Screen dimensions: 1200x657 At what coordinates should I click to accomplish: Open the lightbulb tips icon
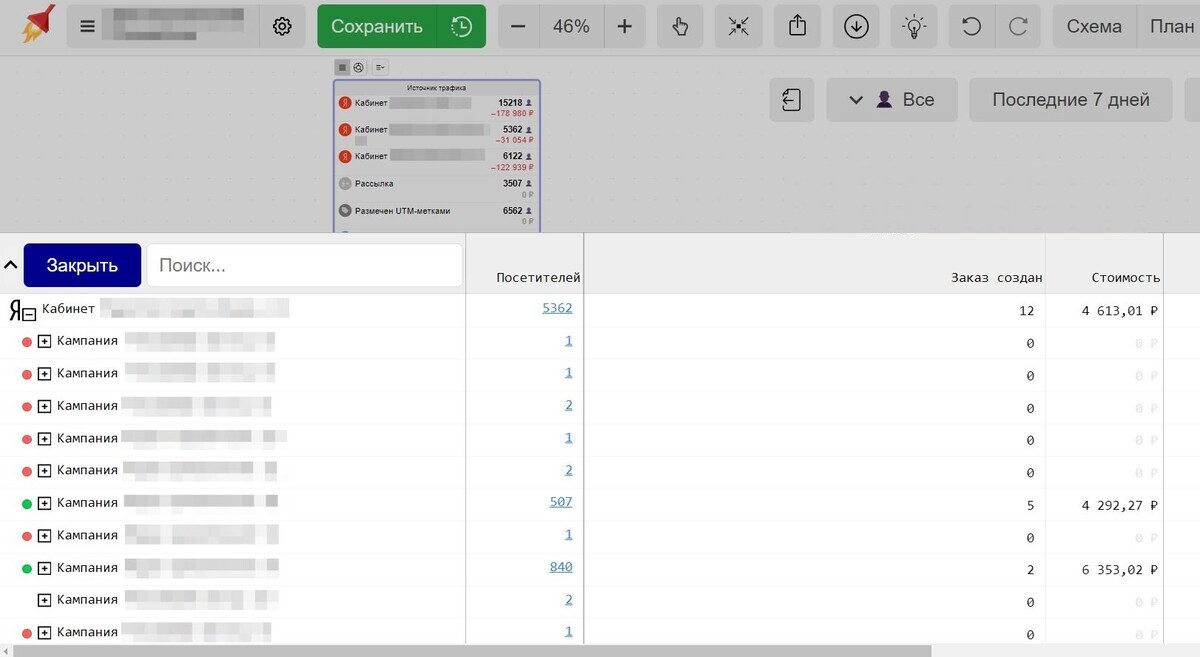914,26
